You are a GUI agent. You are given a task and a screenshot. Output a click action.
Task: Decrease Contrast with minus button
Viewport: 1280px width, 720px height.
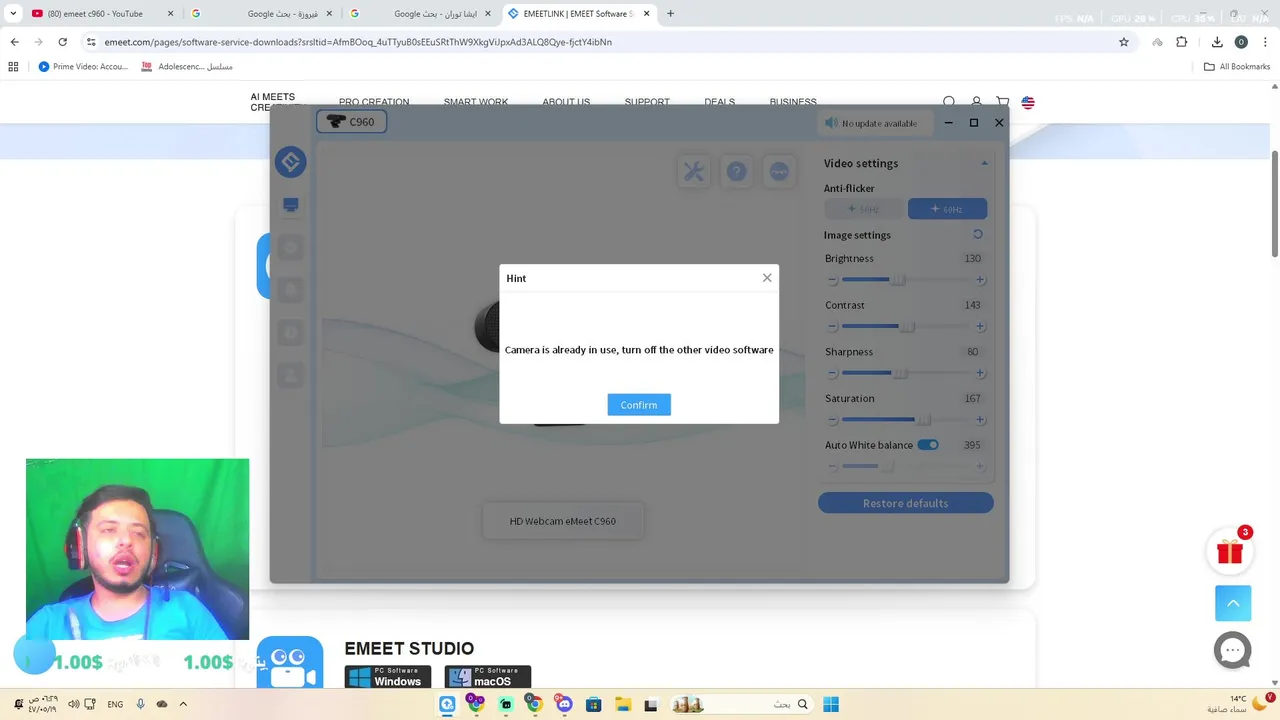pos(832,327)
